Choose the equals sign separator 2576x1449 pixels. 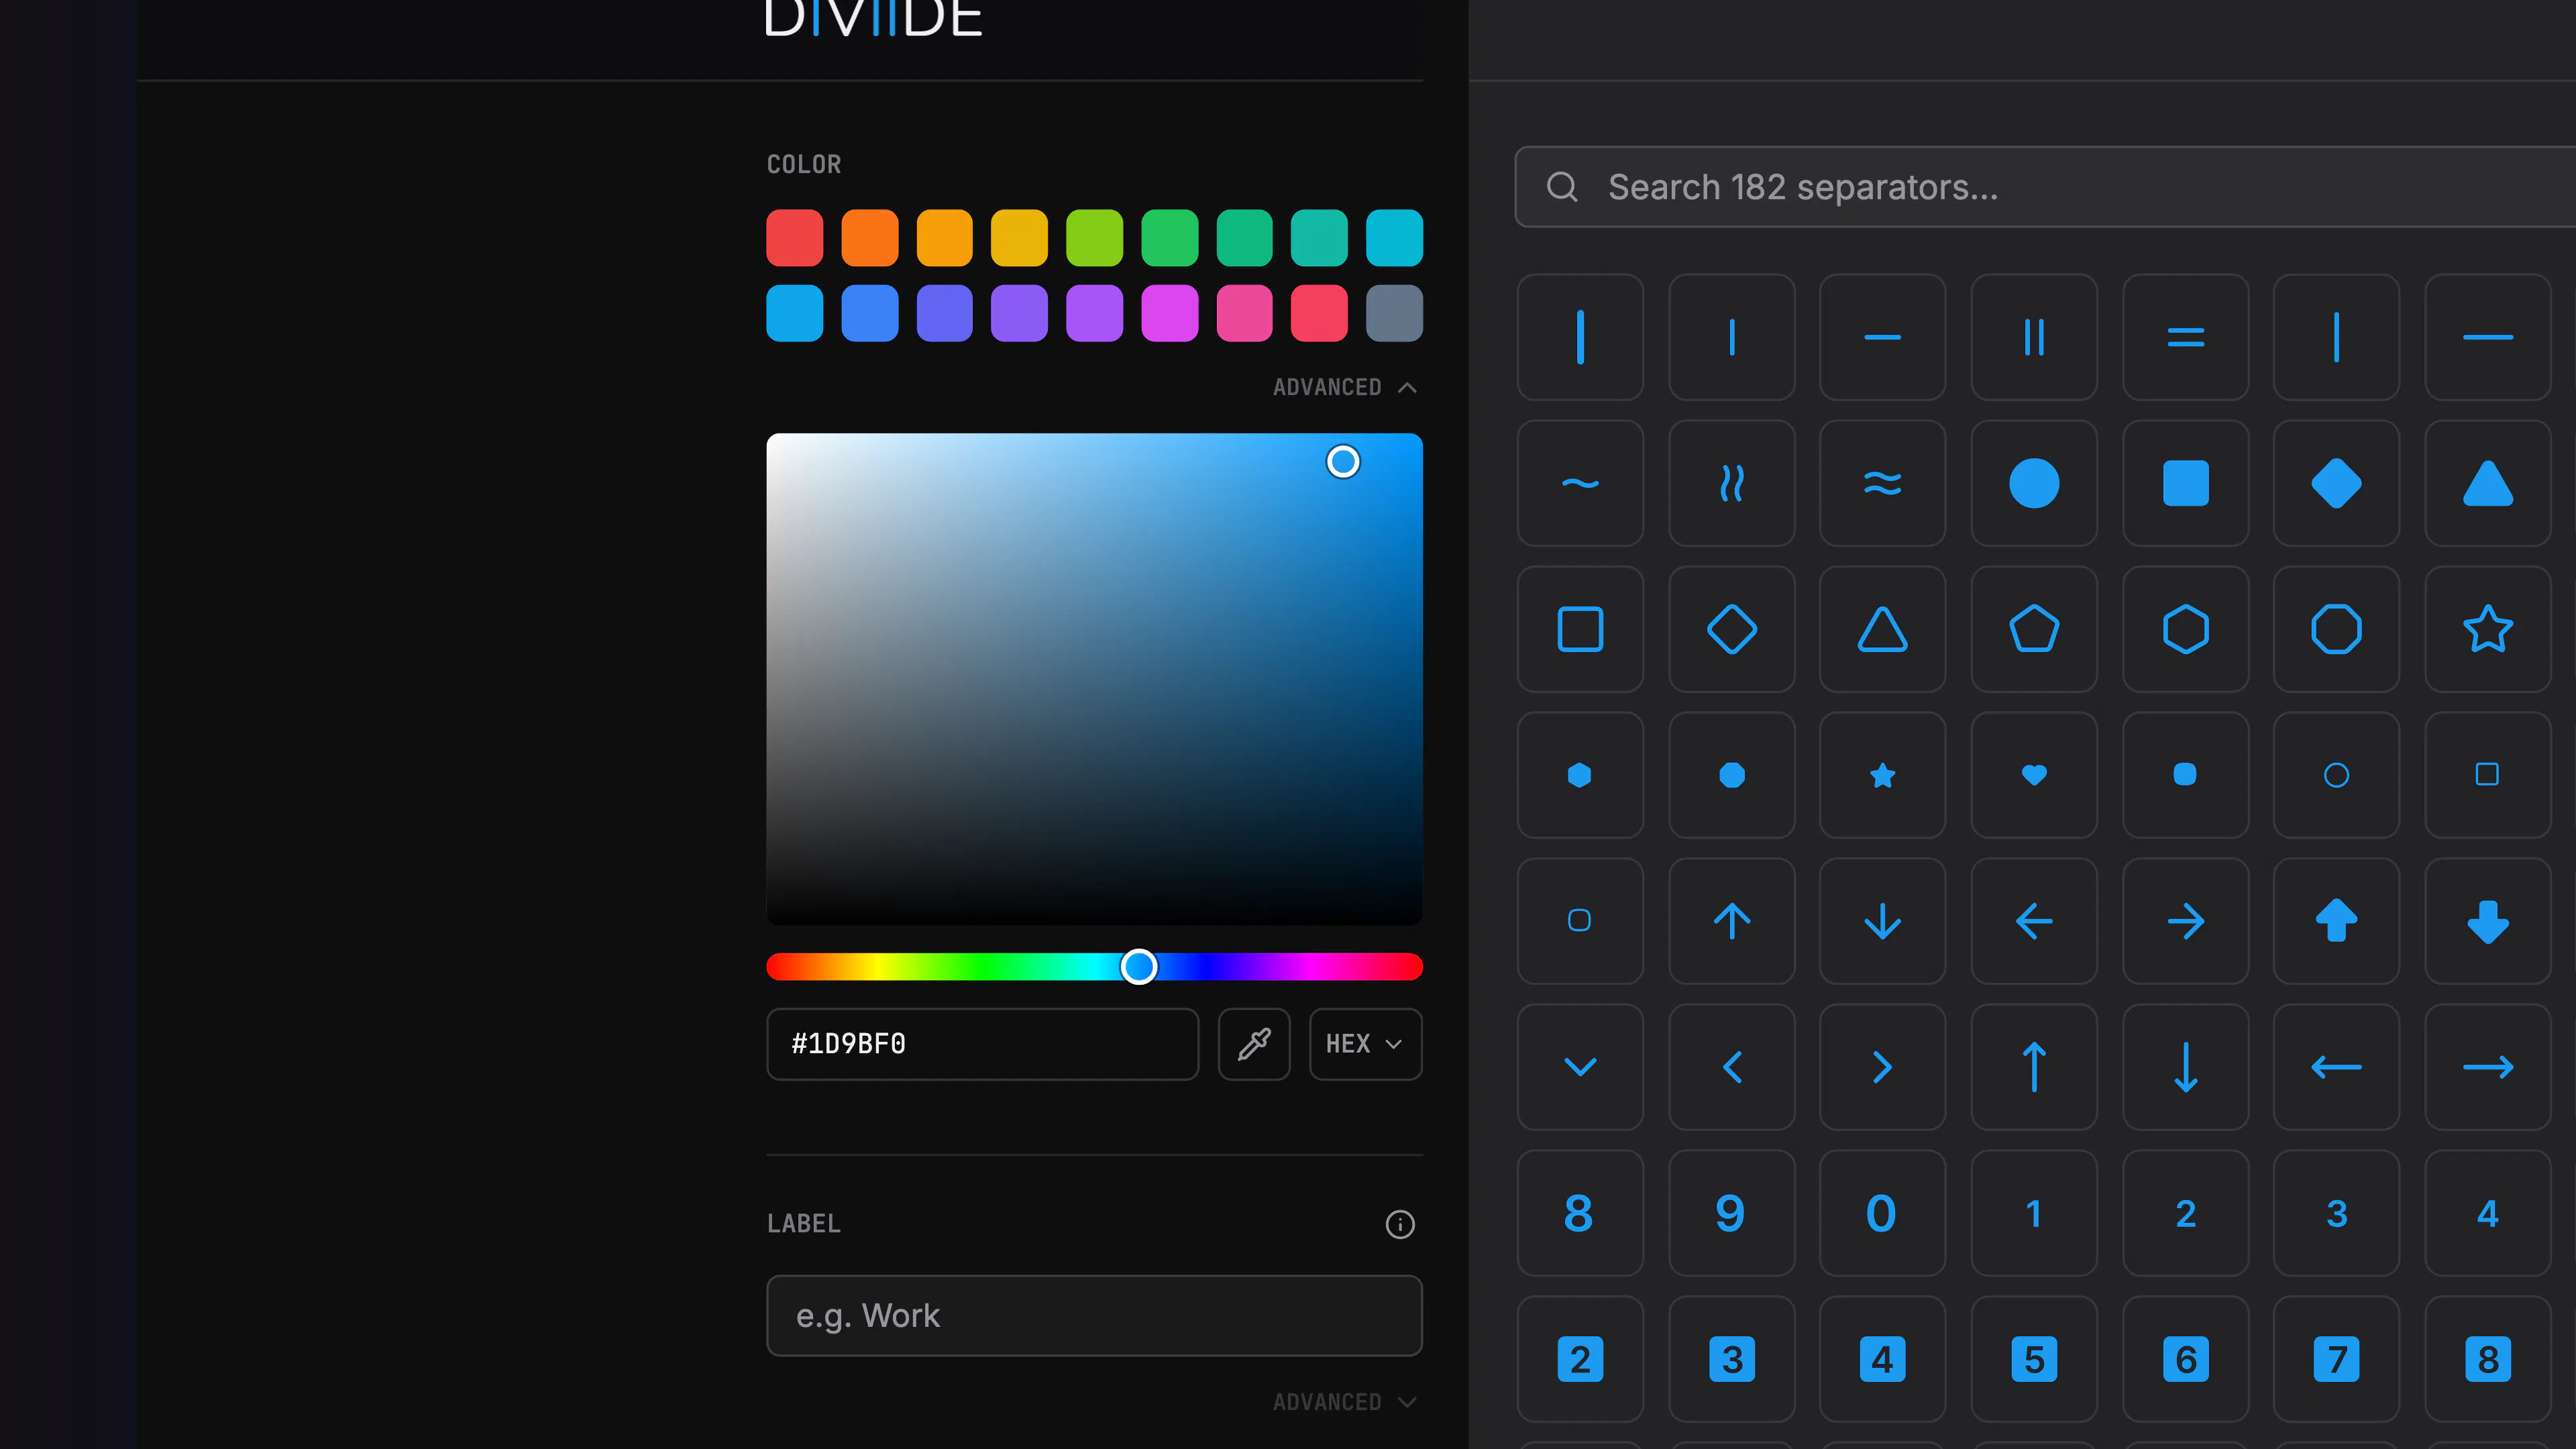pos(2185,337)
